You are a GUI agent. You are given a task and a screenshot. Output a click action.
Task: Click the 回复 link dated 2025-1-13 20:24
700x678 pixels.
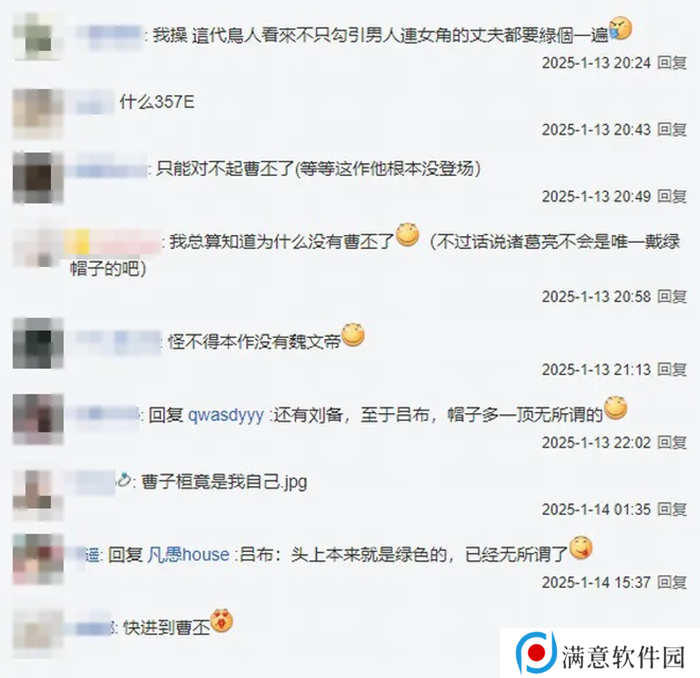point(672,62)
